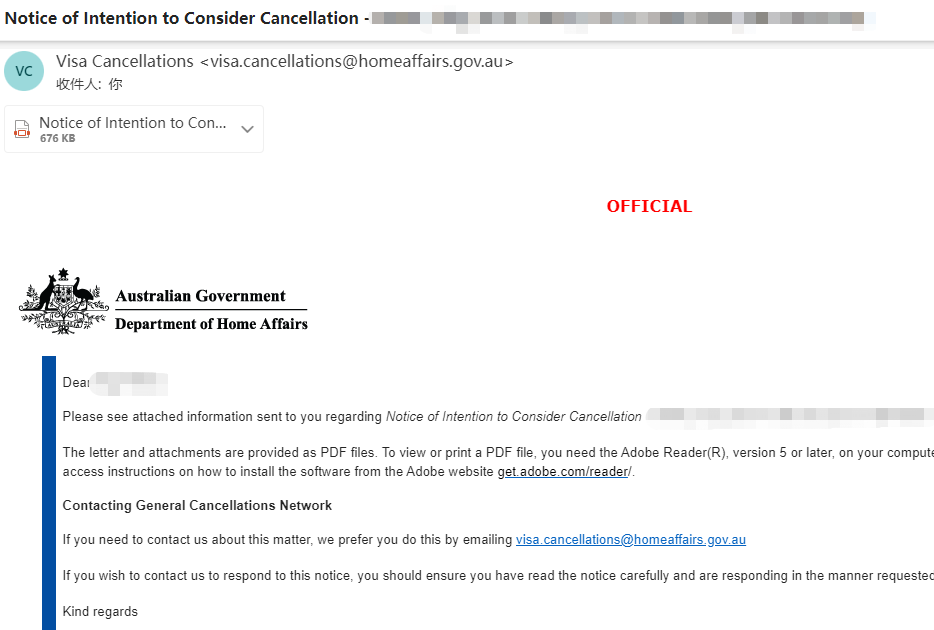The width and height of the screenshot is (934, 630).
Task: Click the Australian Government coat of arms
Action: [x=64, y=301]
